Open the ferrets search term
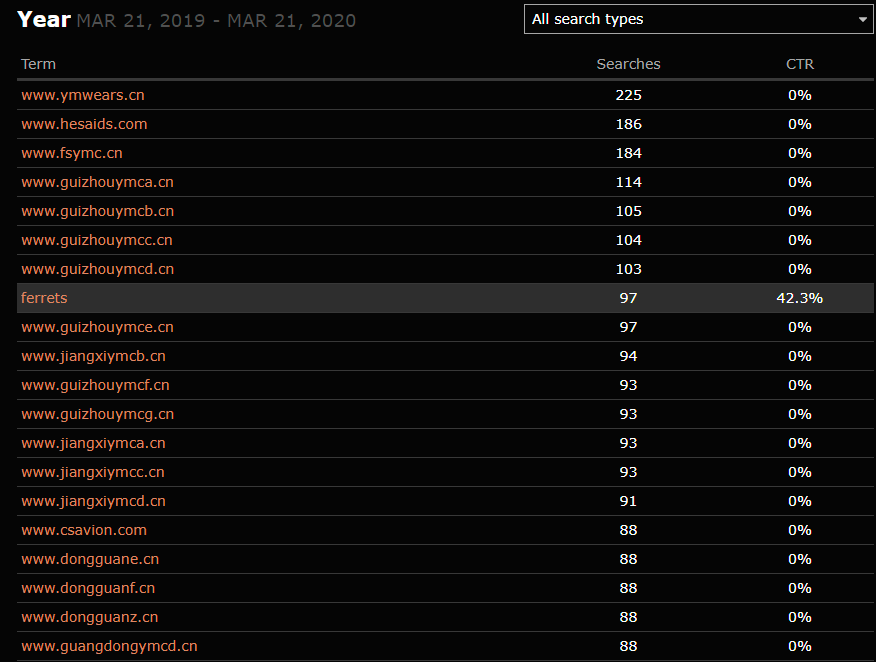The image size is (876, 662). tap(44, 298)
